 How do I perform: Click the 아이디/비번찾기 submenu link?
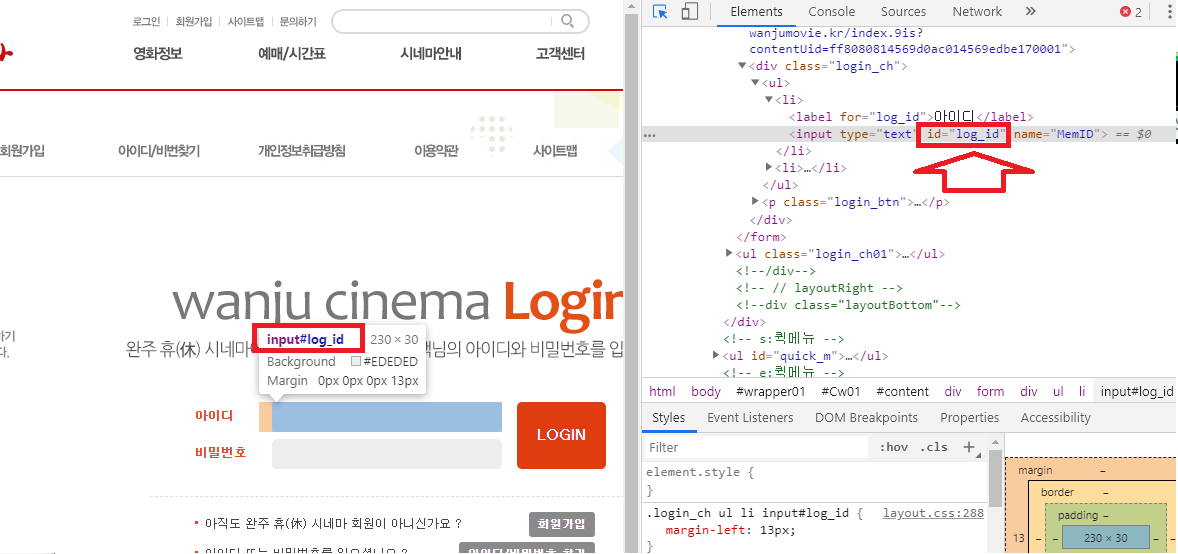click(159, 150)
